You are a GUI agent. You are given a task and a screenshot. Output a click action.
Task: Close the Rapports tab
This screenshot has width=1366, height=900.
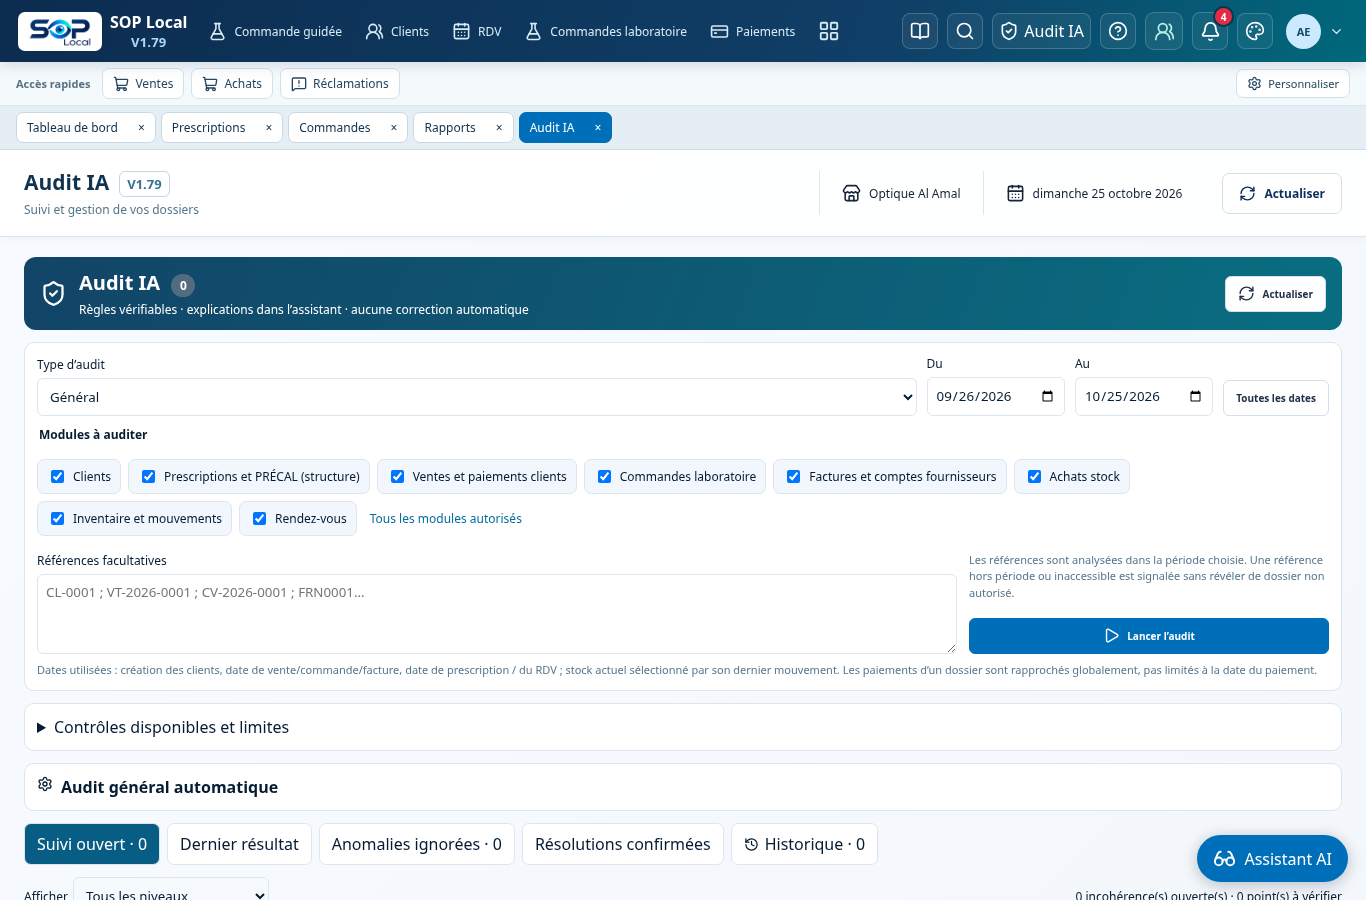click(499, 128)
